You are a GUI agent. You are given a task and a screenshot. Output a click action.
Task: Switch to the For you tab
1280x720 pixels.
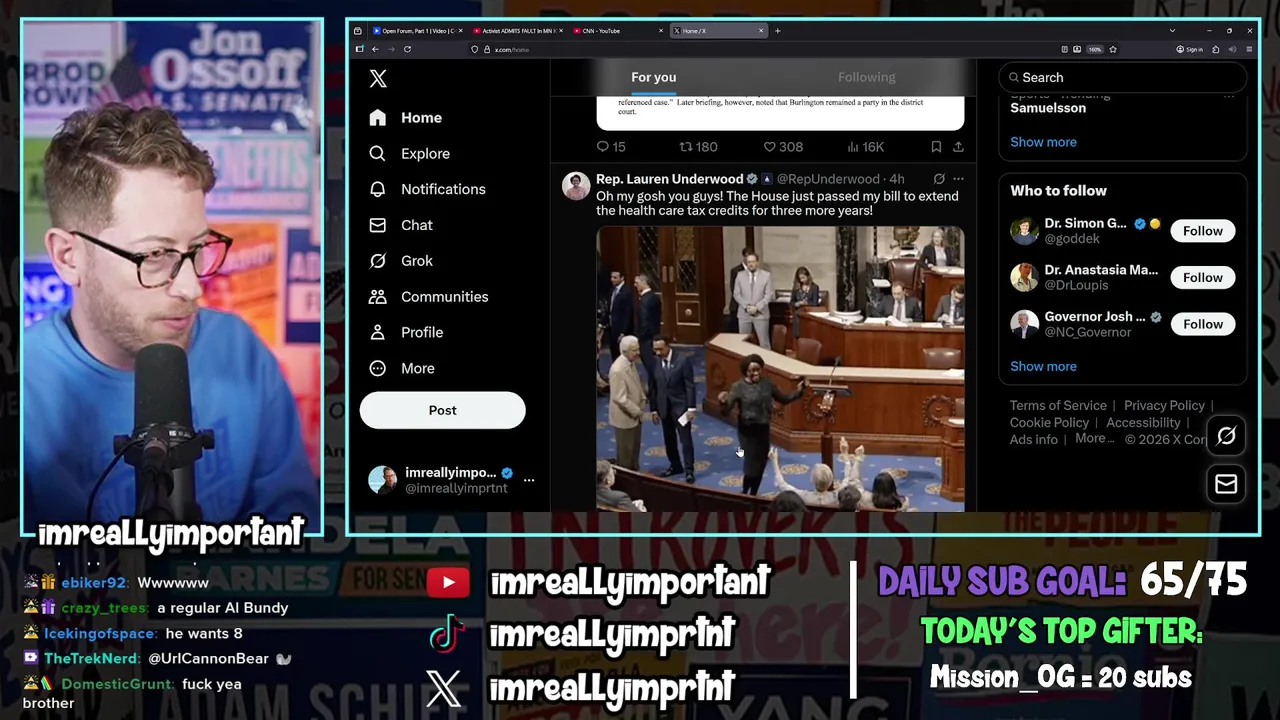click(x=653, y=77)
